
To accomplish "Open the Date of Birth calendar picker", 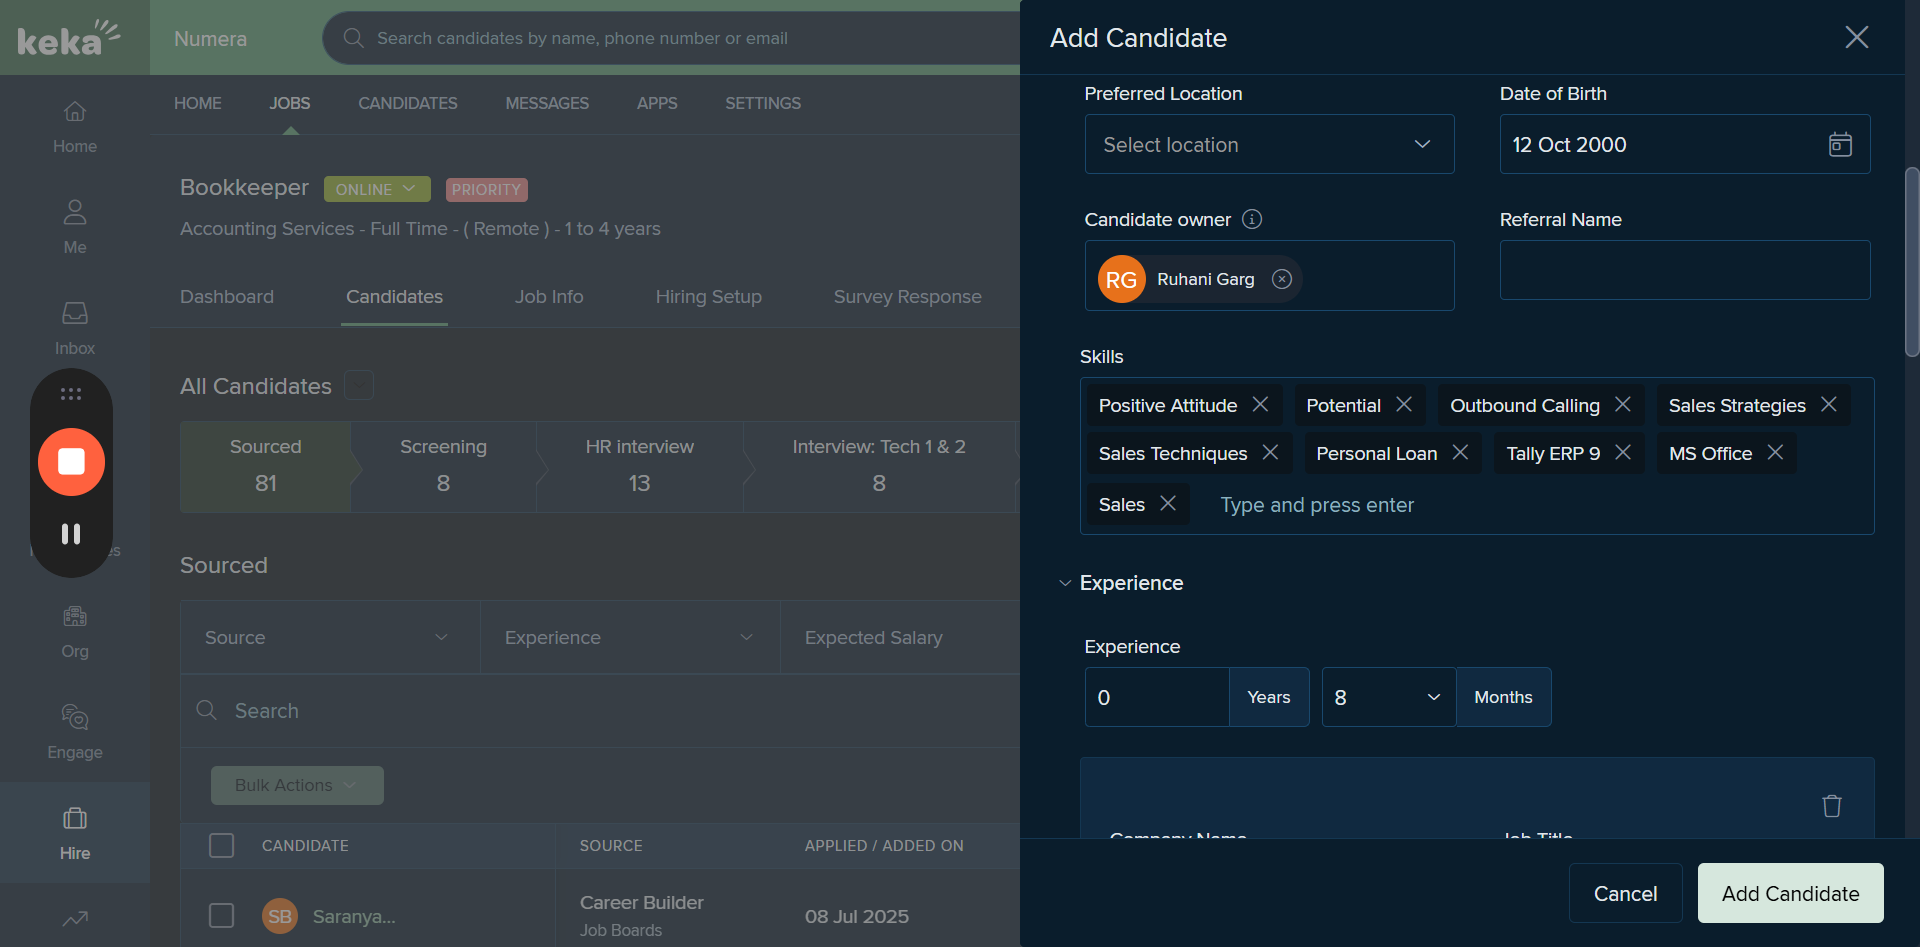I will [x=1840, y=145].
